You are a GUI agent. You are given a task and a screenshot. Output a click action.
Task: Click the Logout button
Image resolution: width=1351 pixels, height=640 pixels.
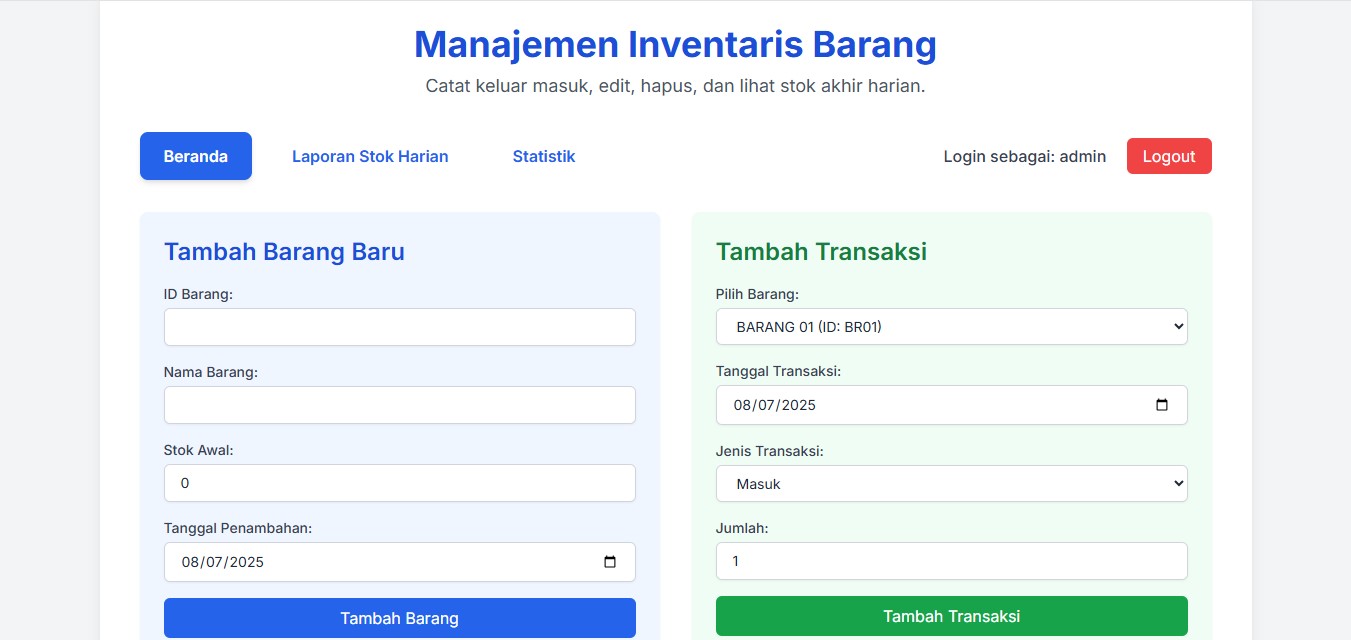[x=1168, y=156]
